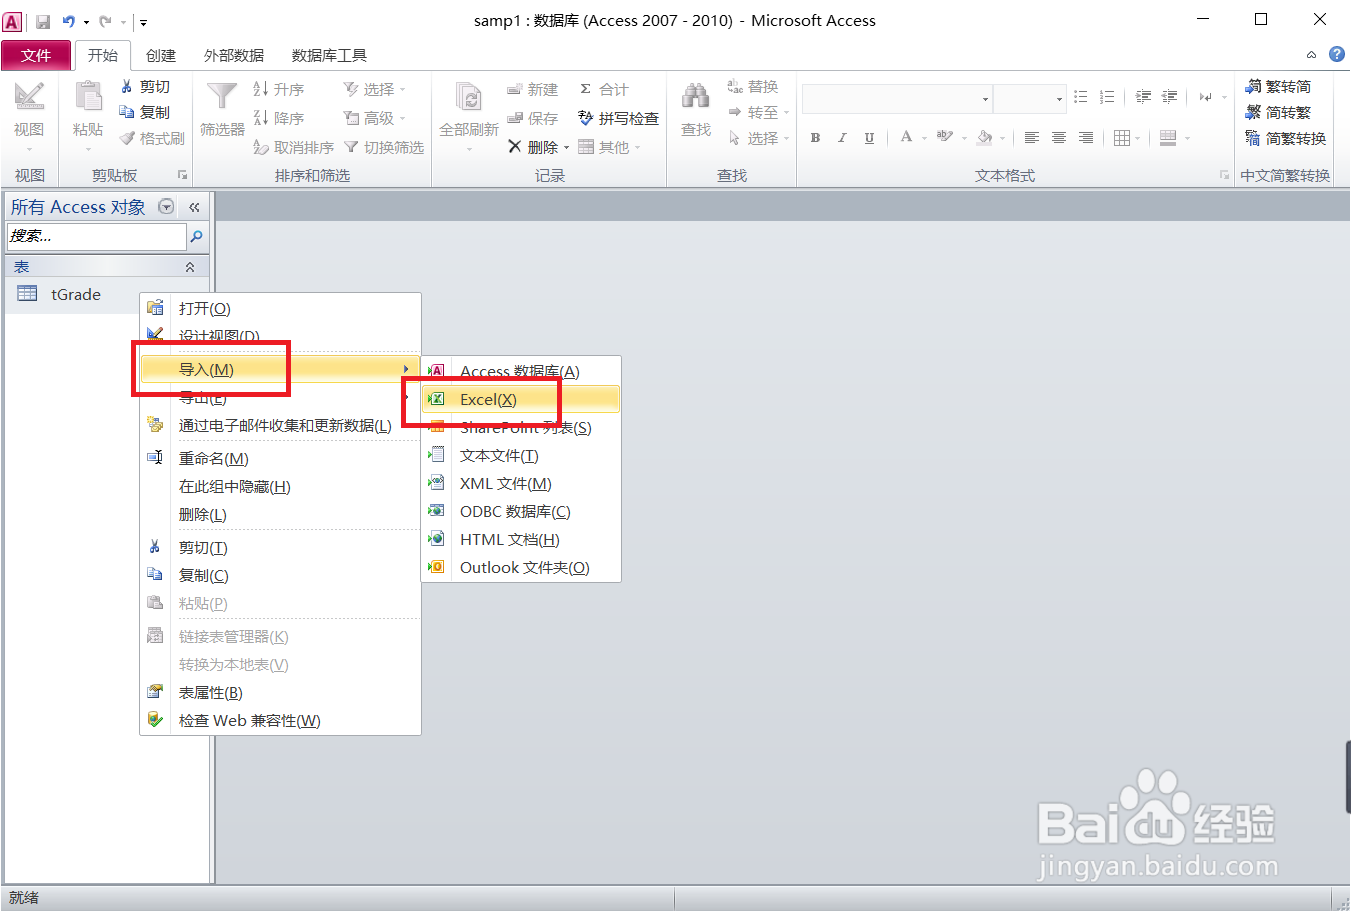Open the Quick Access Toolbar customize dropdown
This screenshot has width=1351, height=912.
143,21
